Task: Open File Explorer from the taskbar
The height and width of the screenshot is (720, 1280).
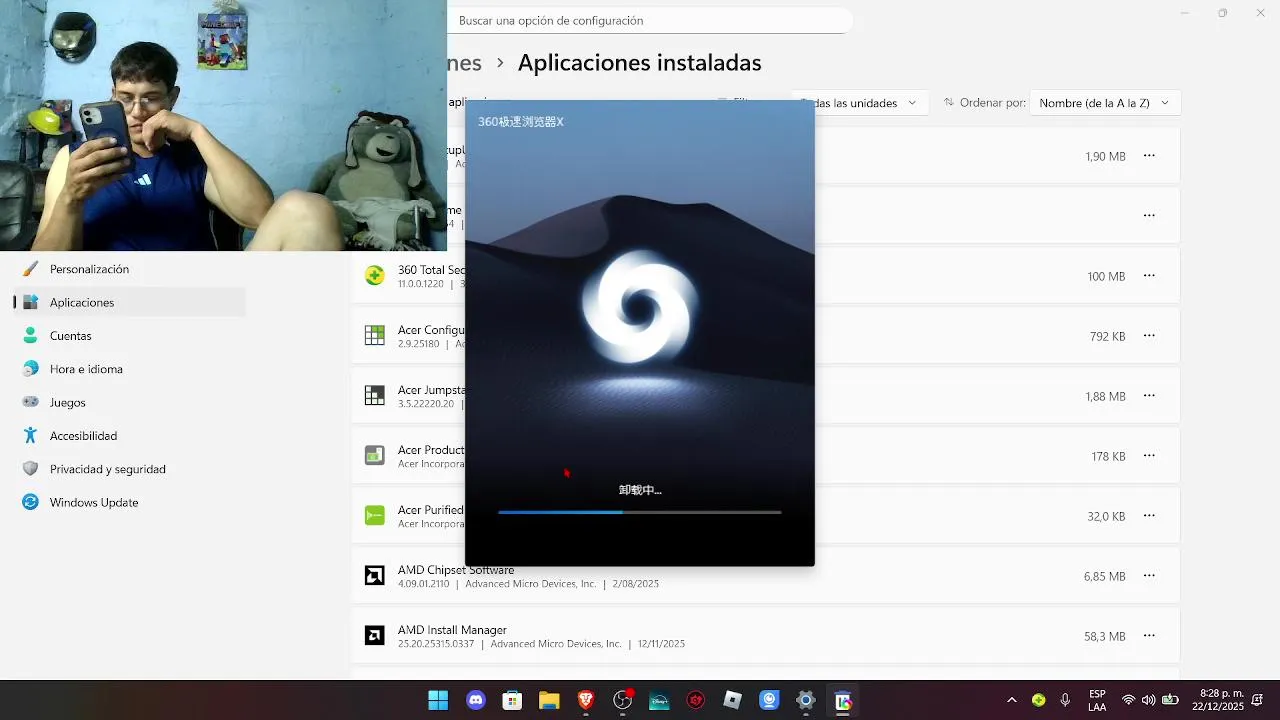Action: tap(549, 700)
